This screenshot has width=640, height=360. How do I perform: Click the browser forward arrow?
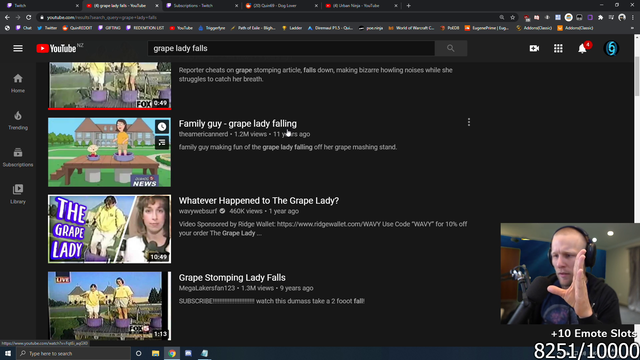[18, 17]
